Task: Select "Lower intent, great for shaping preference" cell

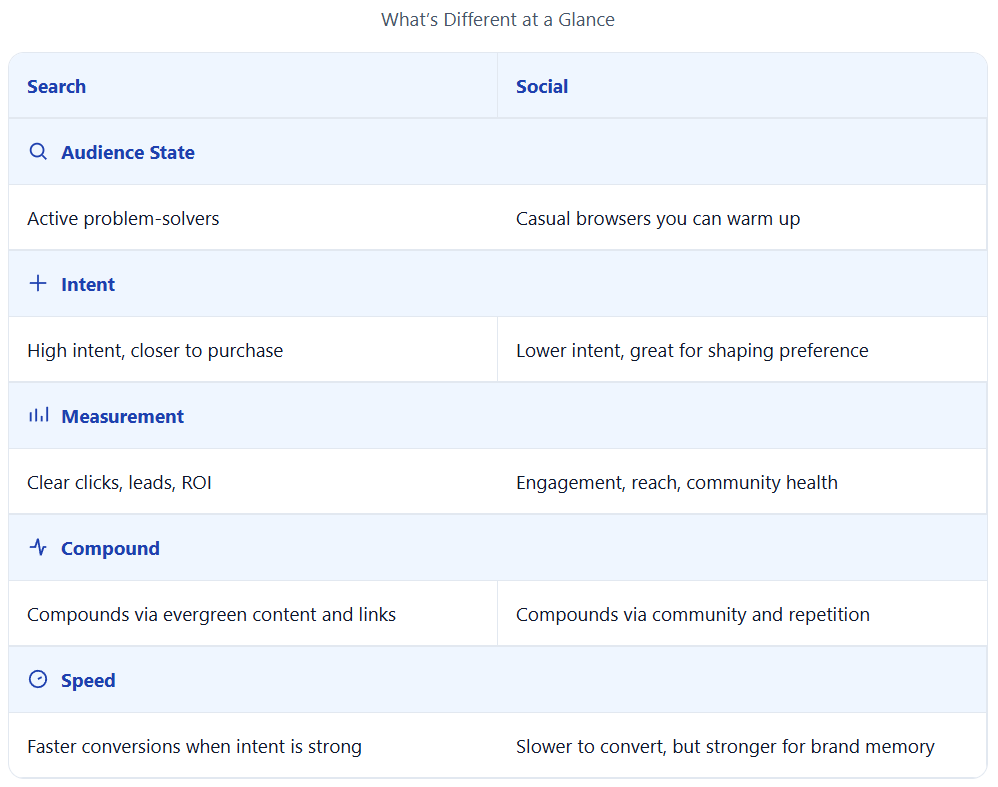Action: click(692, 351)
